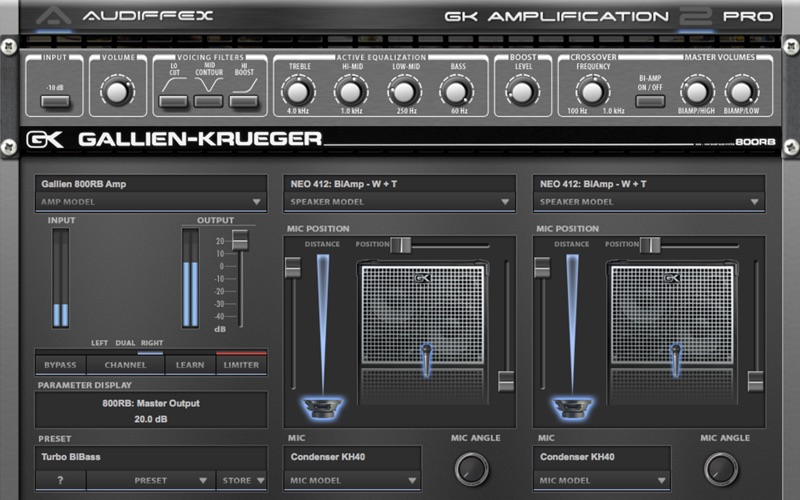
Task: Toggle the Bi-Amp On/Off switch
Action: coord(650,101)
